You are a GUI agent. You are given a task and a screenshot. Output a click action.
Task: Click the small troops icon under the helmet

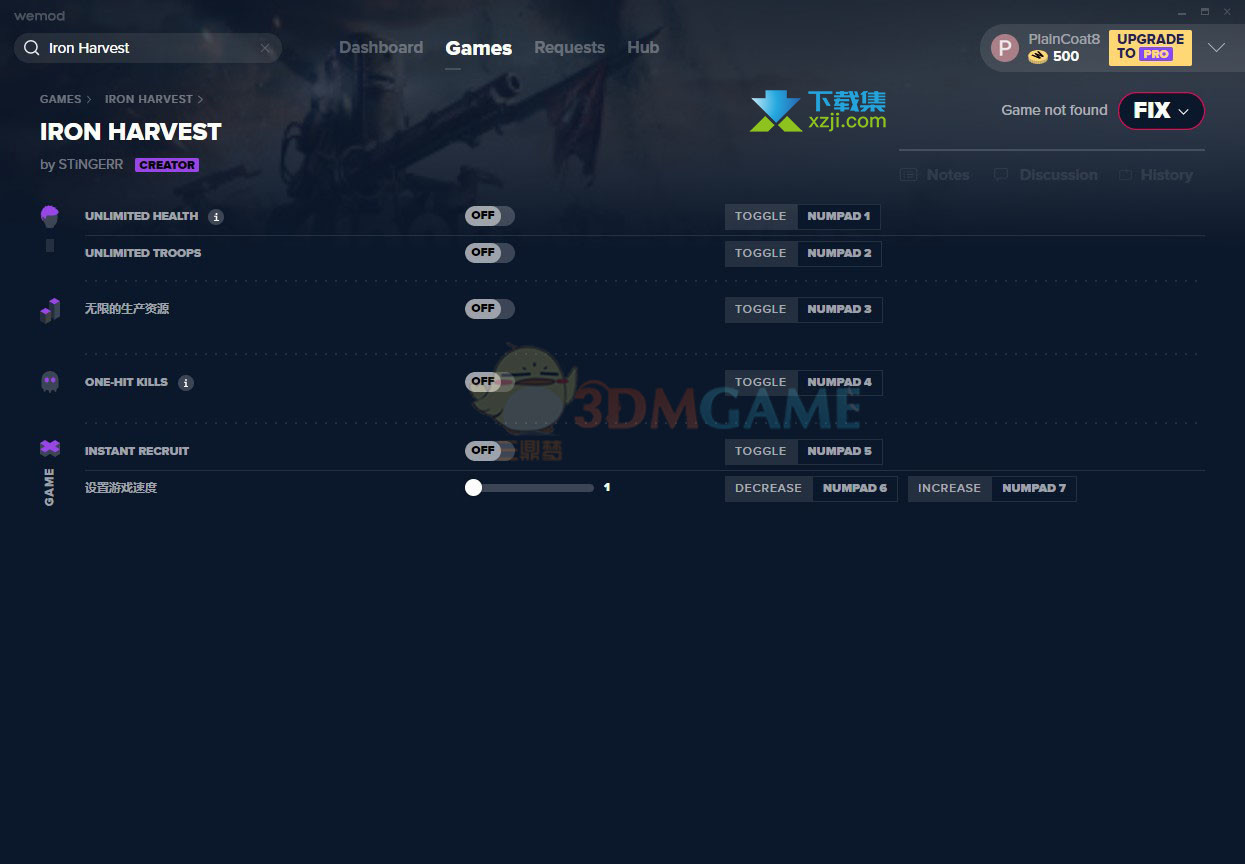click(50, 245)
